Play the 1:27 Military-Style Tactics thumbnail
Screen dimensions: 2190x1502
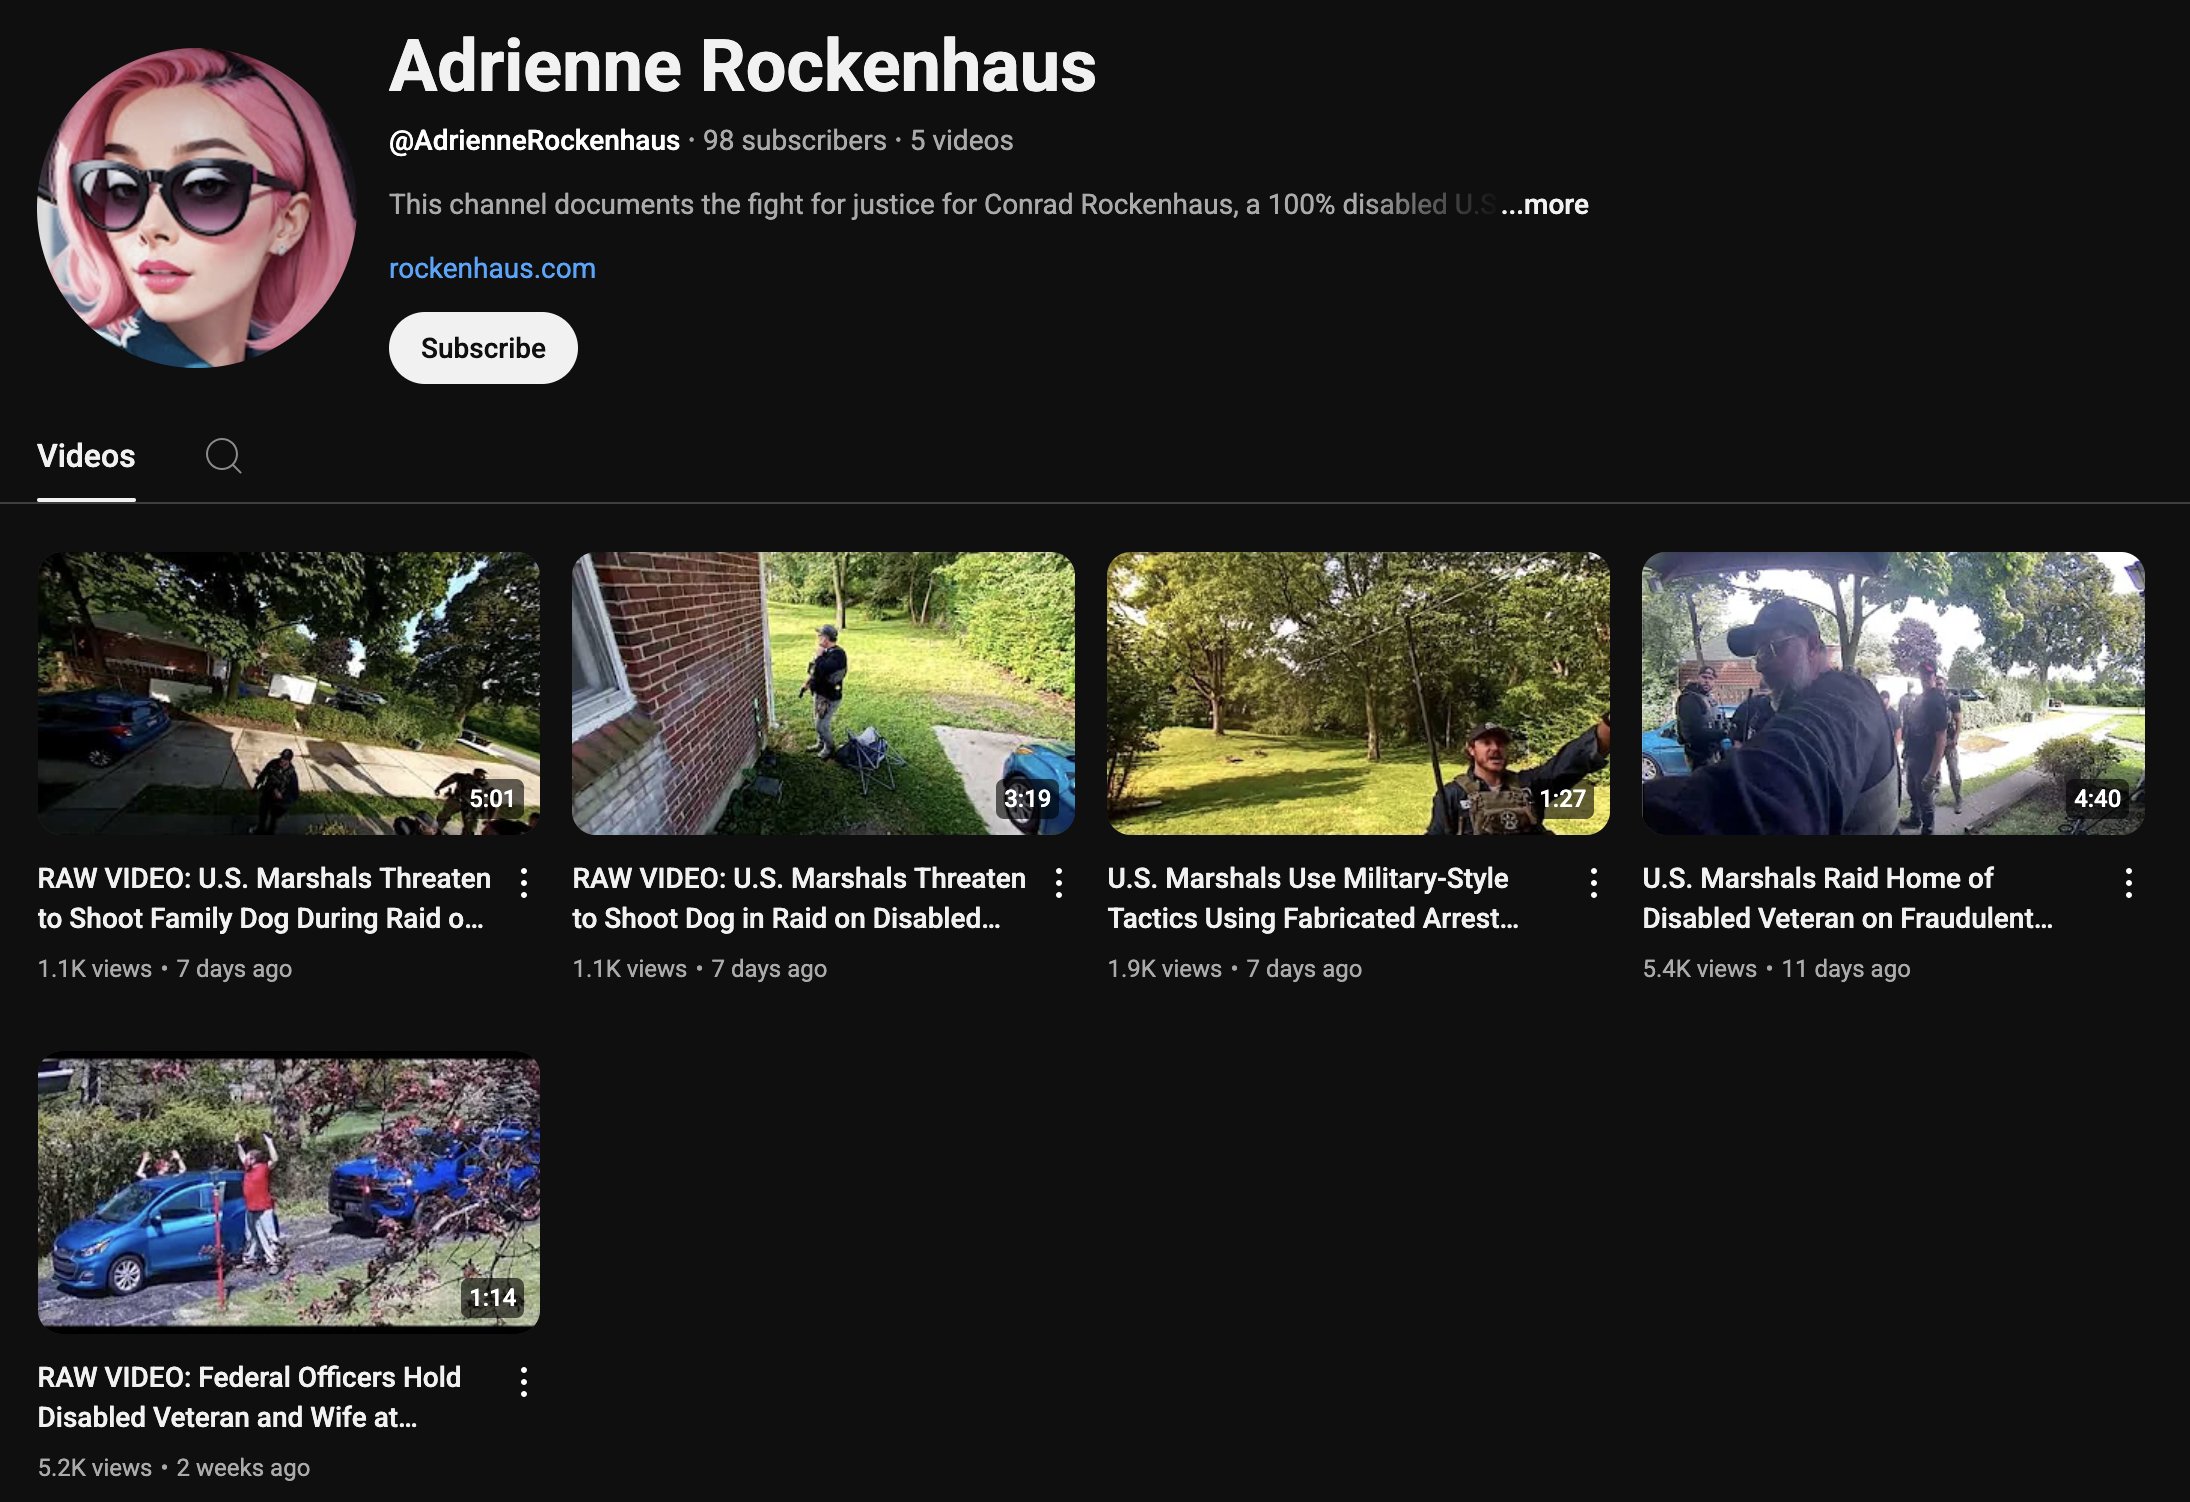(x=1359, y=693)
